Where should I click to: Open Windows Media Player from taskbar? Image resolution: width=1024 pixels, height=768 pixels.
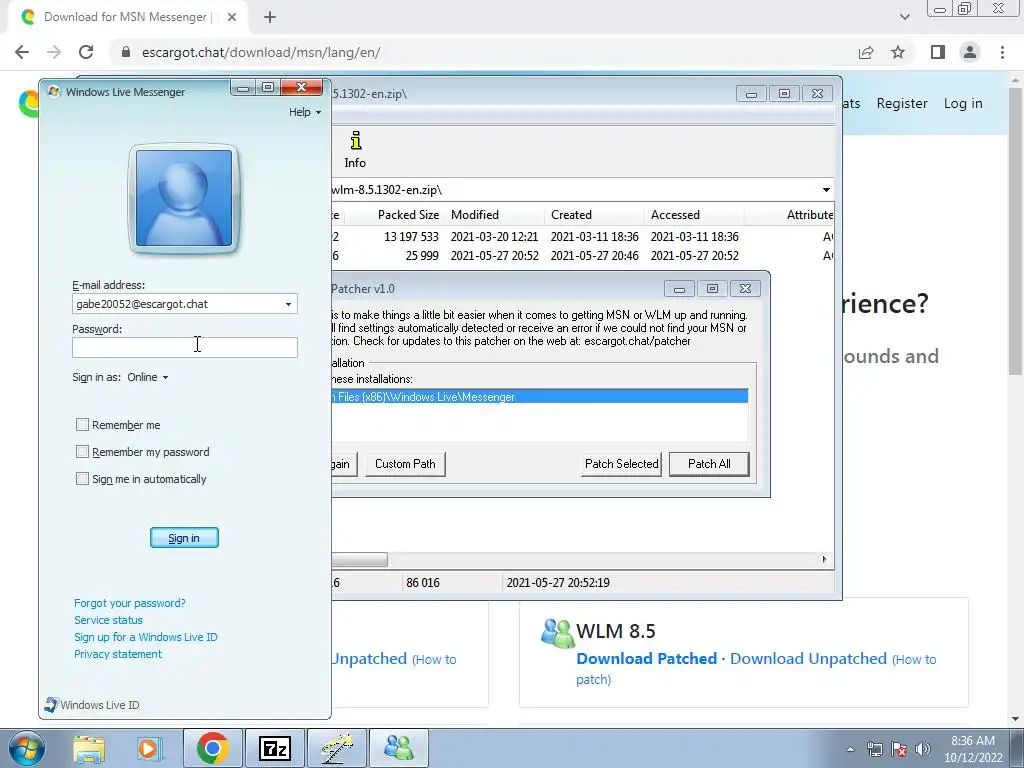click(x=150, y=748)
